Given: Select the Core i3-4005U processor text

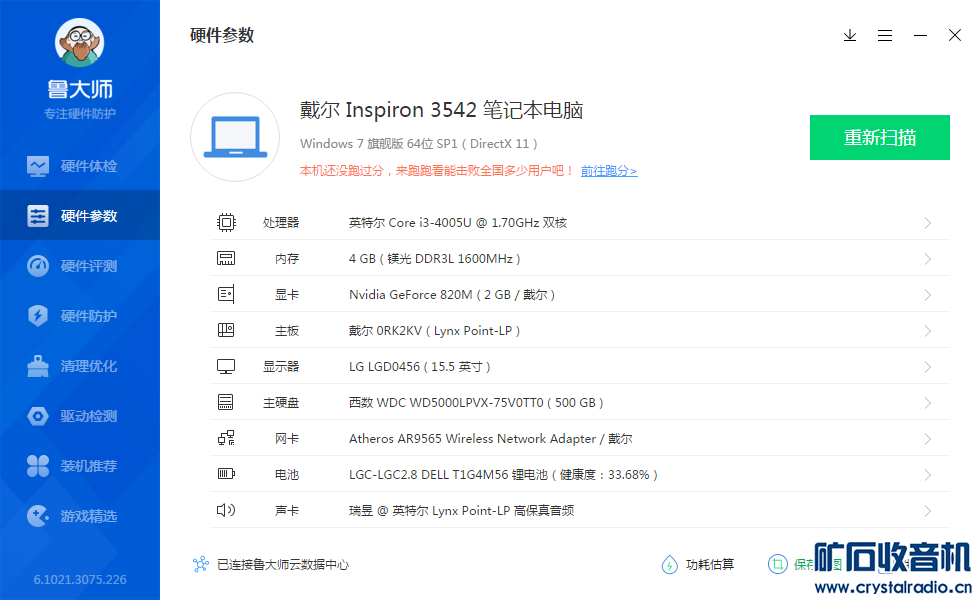Looking at the screenshot, I should pyautogui.click(x=458, y=222).
